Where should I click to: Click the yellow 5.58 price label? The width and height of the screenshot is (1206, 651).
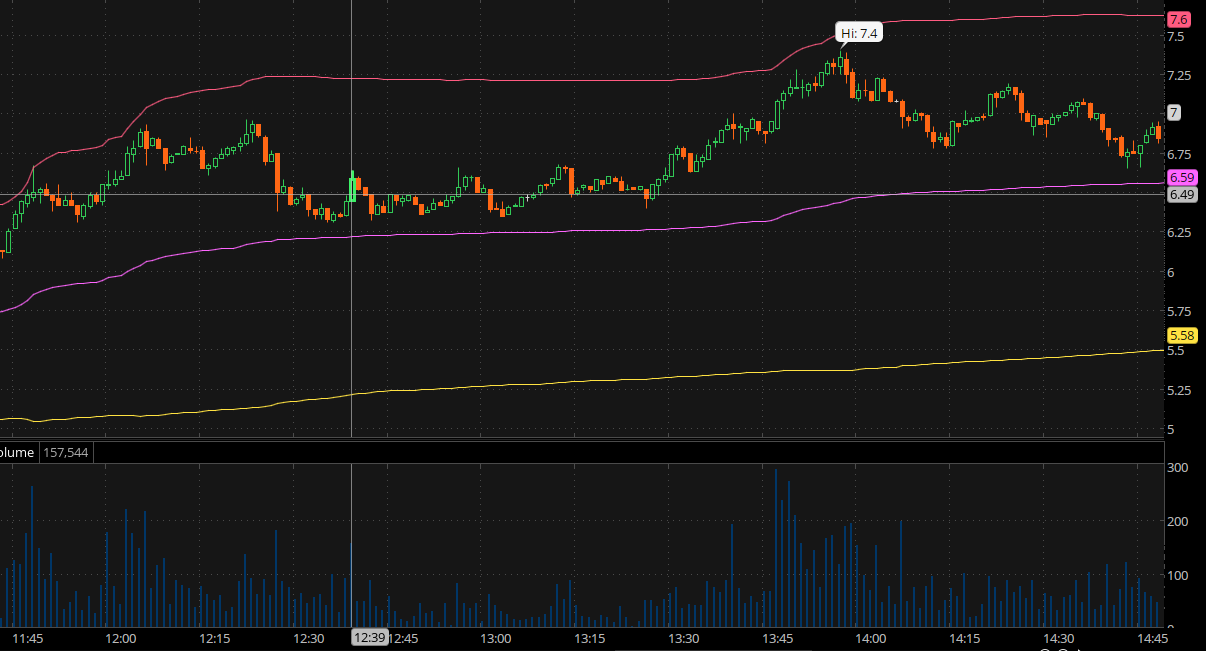pos(1182,335)
